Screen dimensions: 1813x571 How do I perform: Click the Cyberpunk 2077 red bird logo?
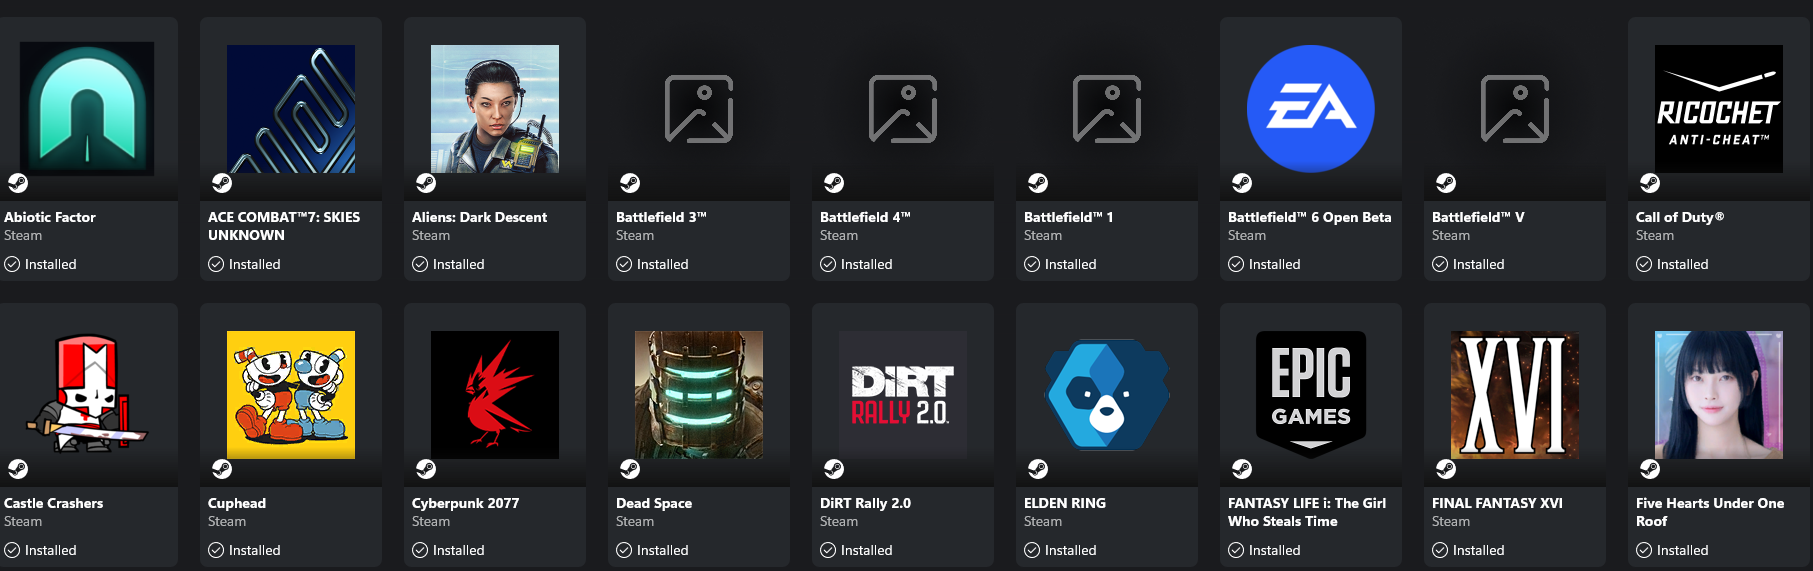[495, 395]
